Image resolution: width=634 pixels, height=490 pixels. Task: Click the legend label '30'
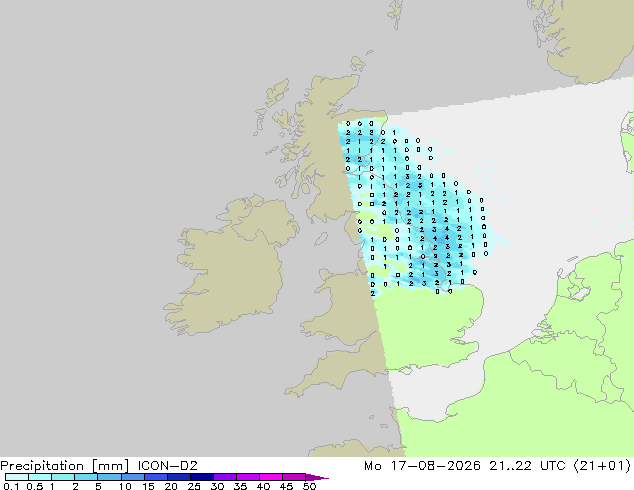[x=217, y=486]
